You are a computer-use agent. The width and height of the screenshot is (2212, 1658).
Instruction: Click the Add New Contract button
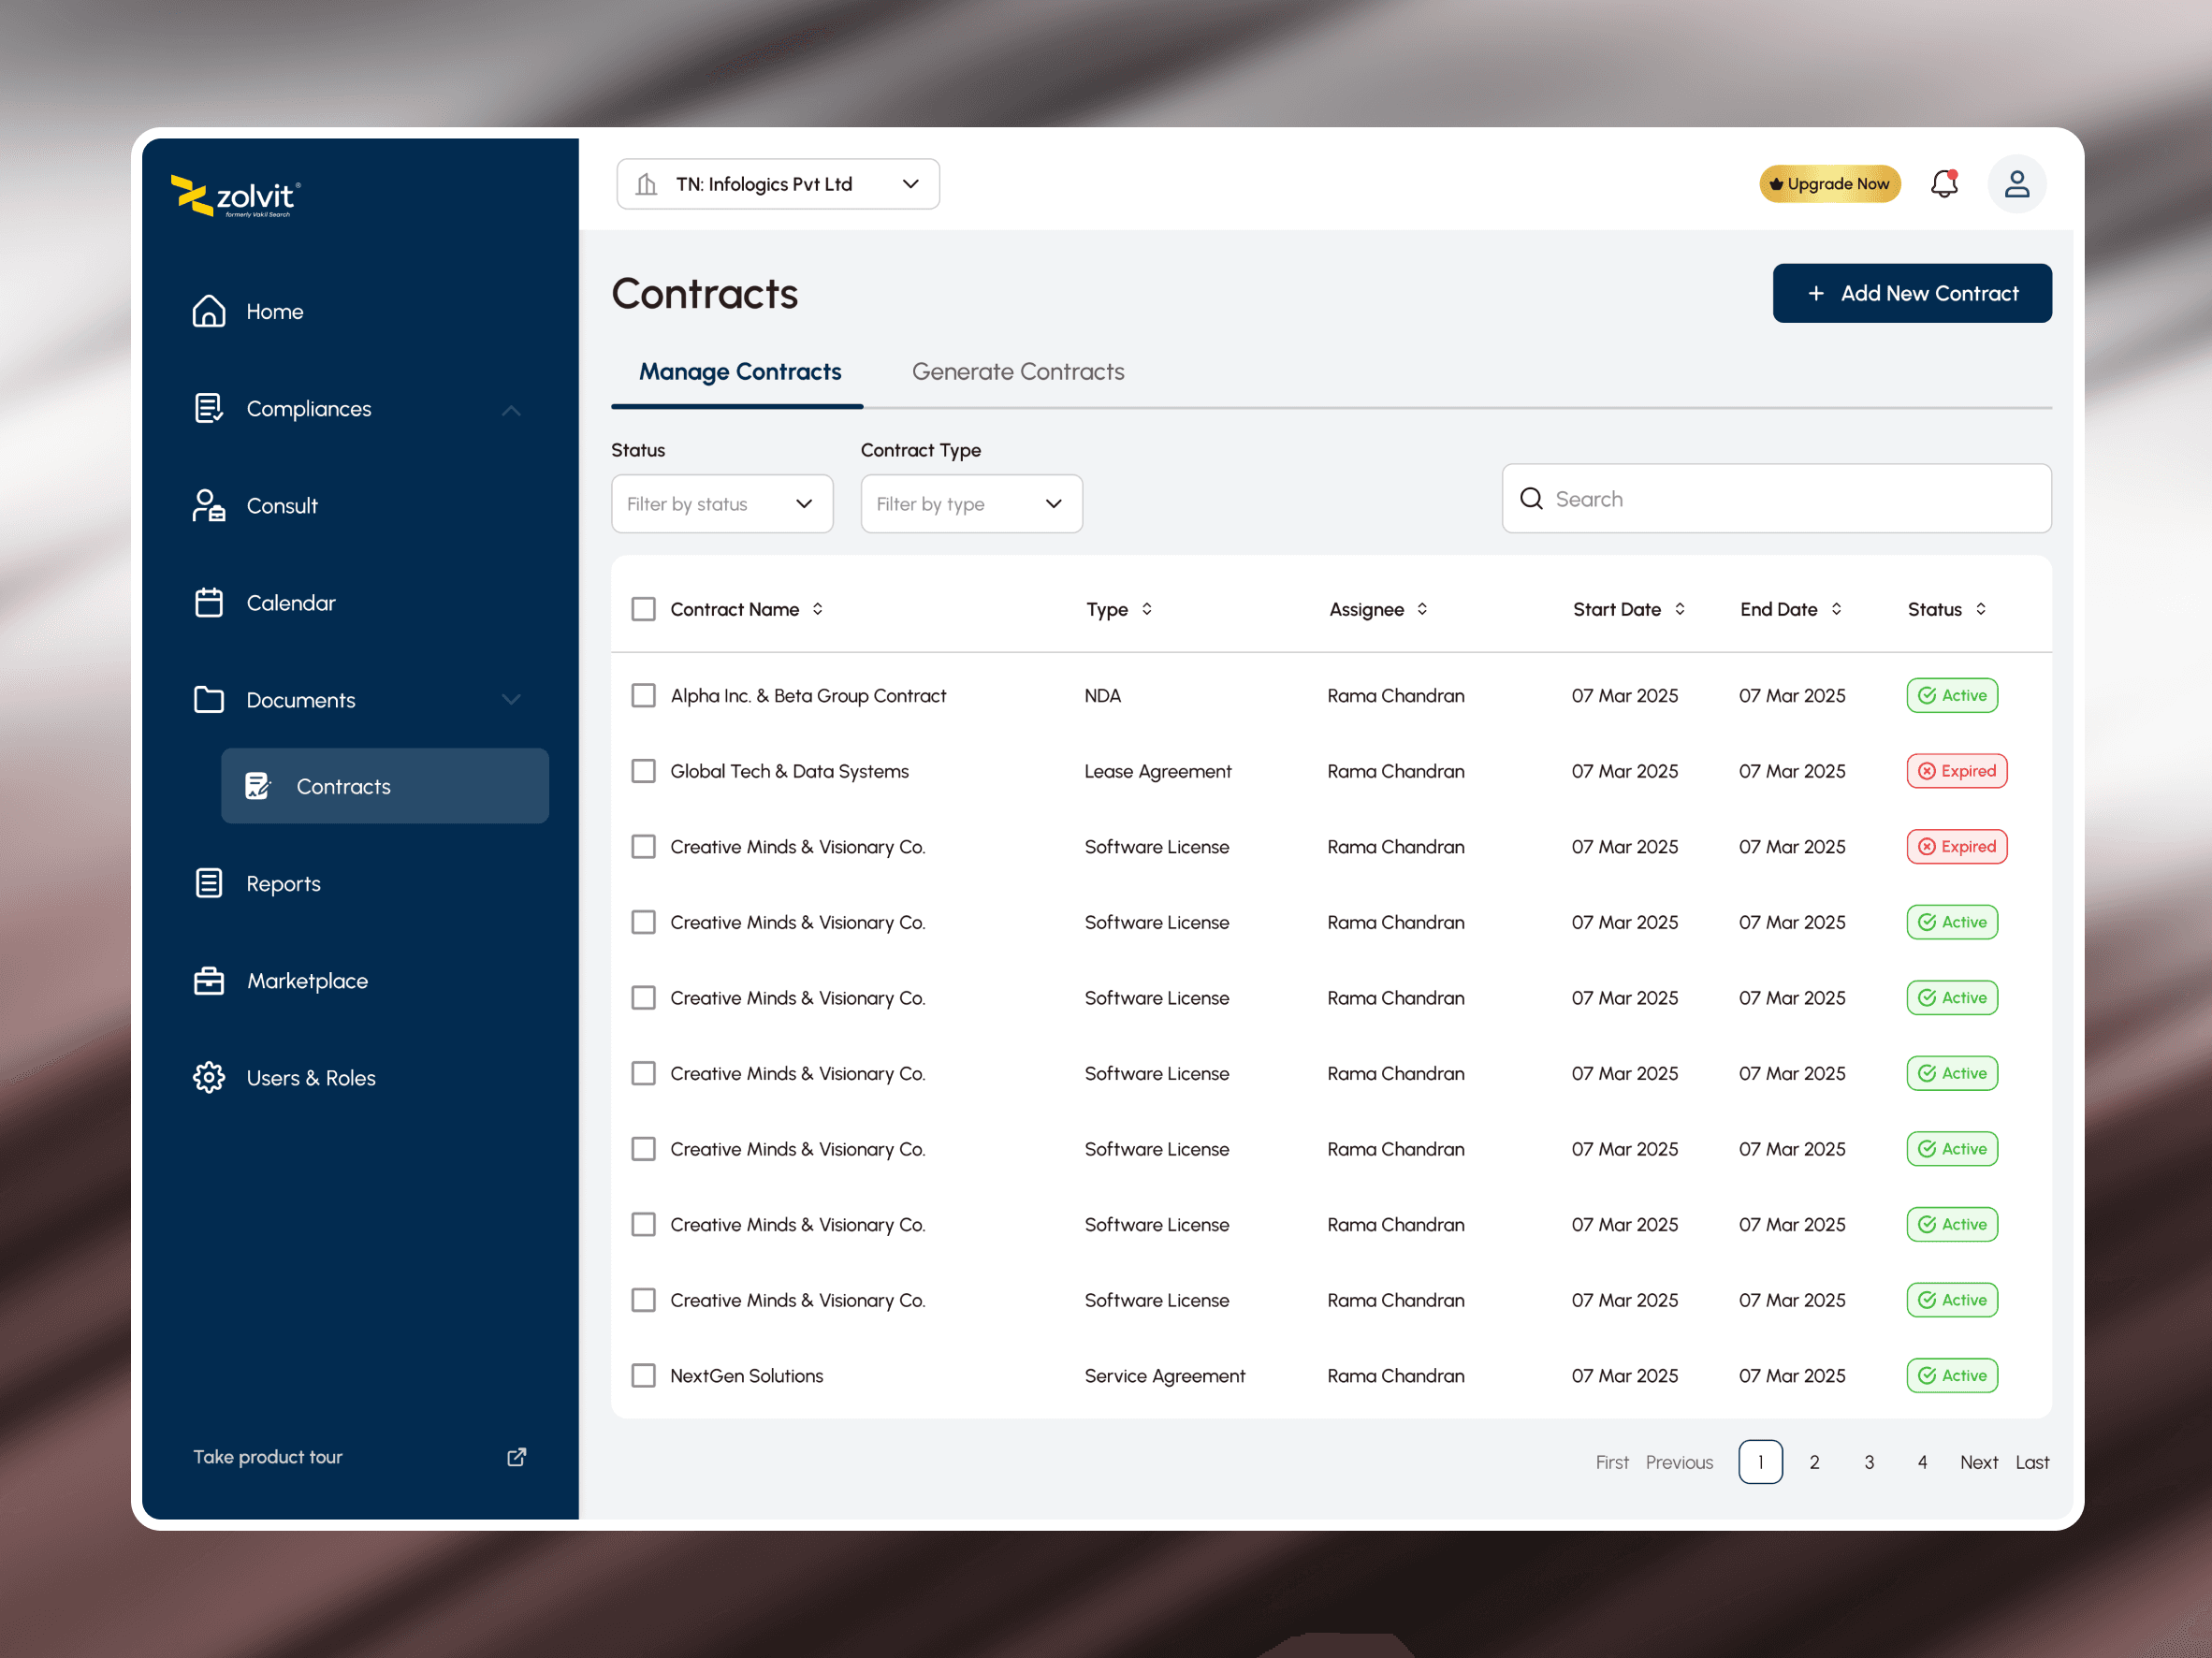(1911, 293)
